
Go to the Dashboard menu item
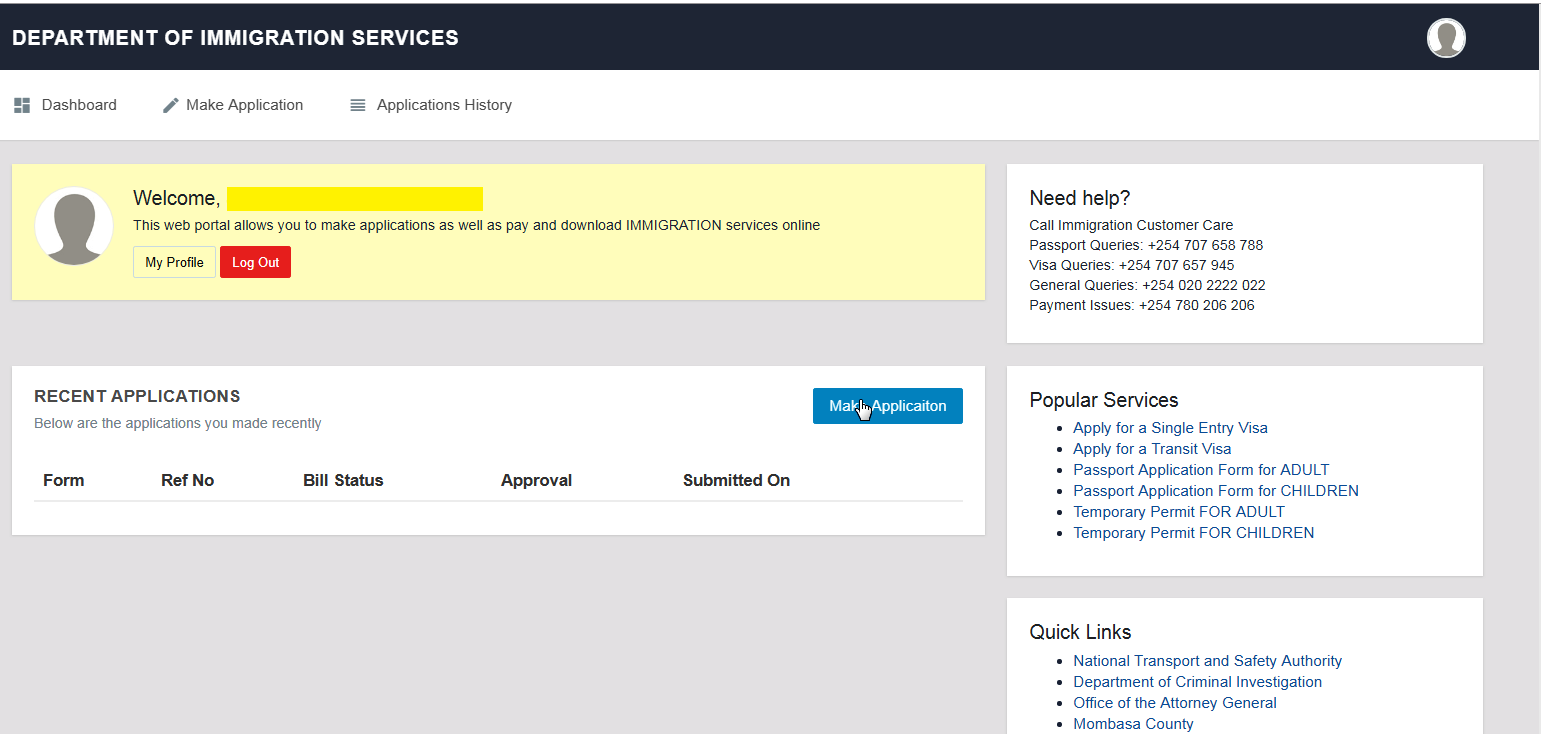[x=79, y=105]
